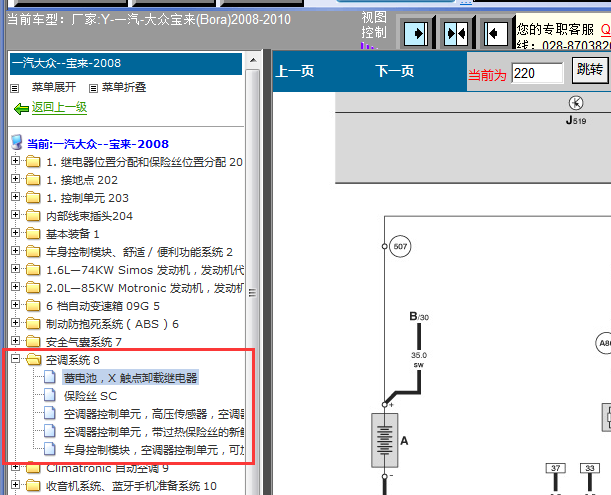Viewport: 611px width, 495px height.
Task: Click 菜单折叠 to collapse menu
Action: point(124,87)
